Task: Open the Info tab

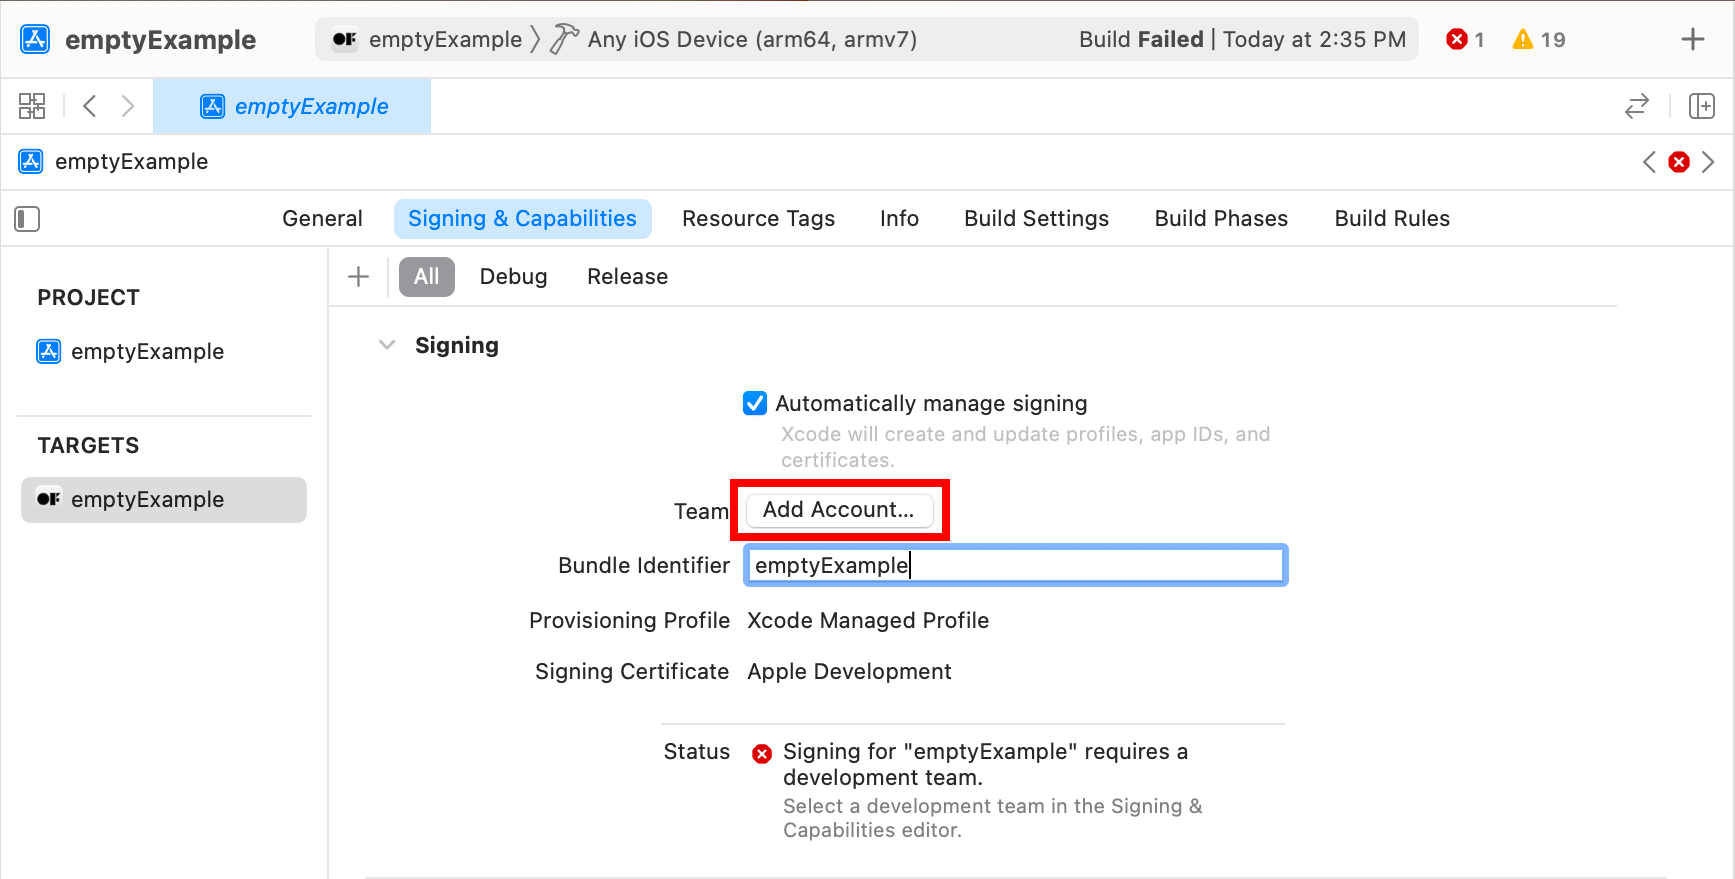Action: click(x=899, y=219)
